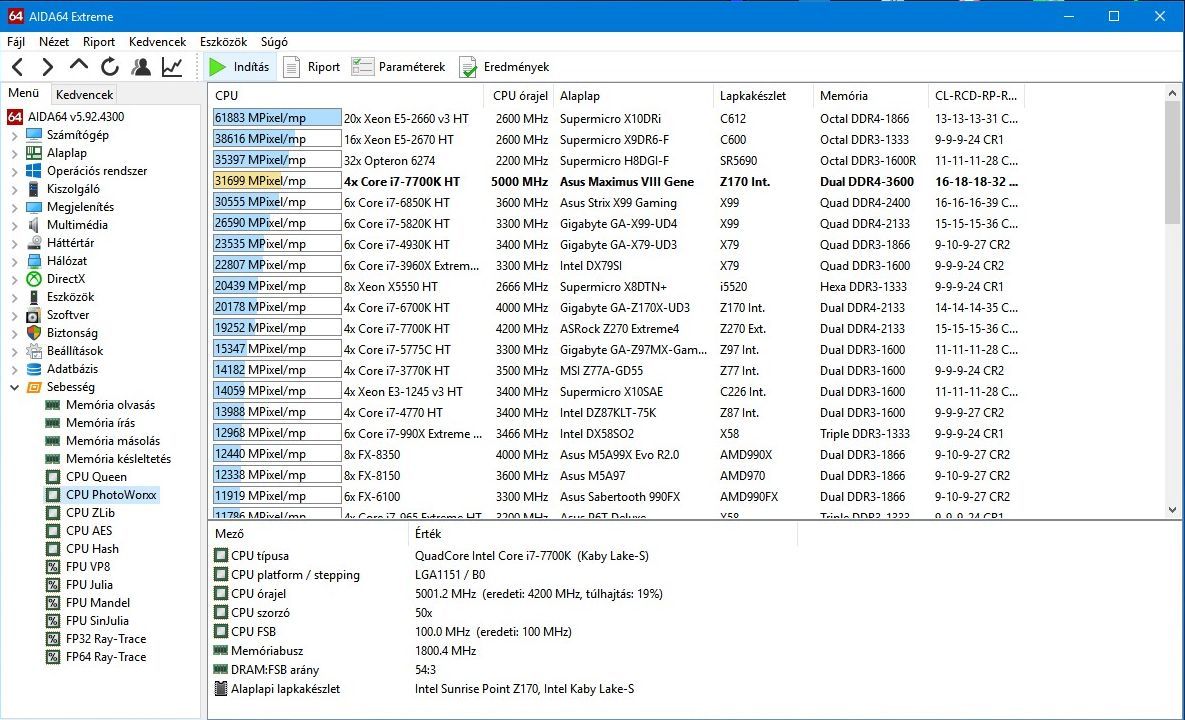Select the 61883 MPixel/mp result bar
Viewport: 1185px width, 720px height.
277,119
